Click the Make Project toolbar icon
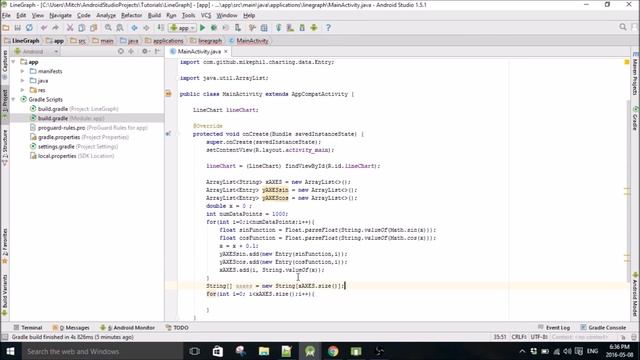The width and height of the screenshot is (640, 360). coord(160,28)
